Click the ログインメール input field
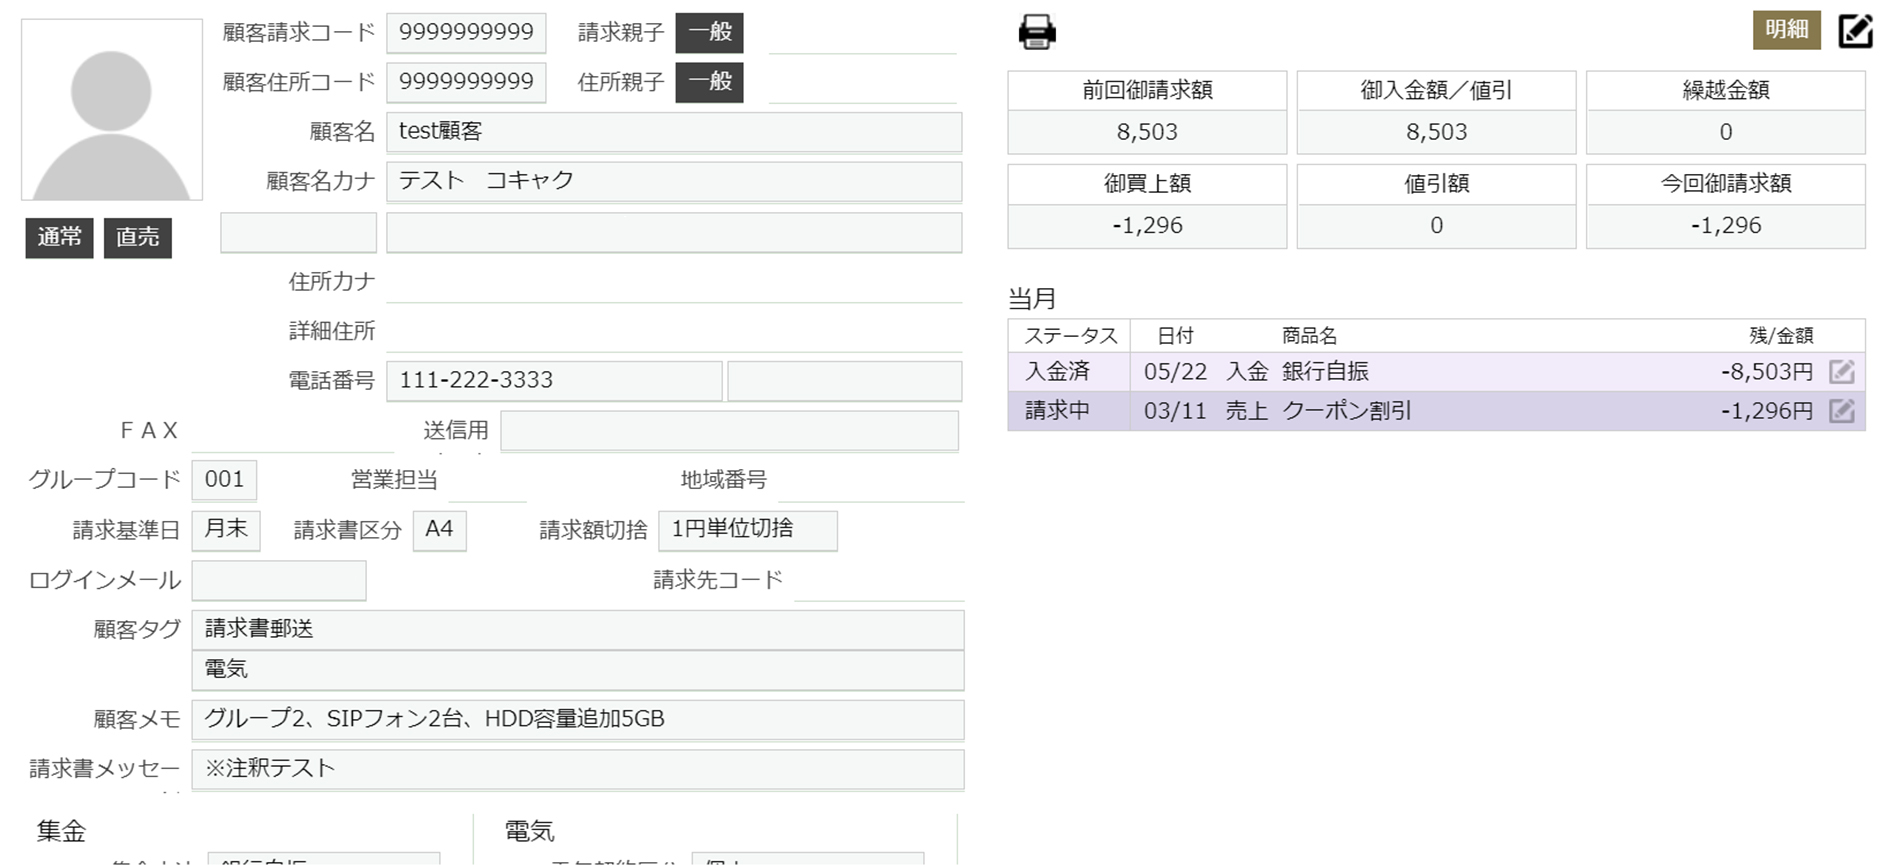 (279, 580)
